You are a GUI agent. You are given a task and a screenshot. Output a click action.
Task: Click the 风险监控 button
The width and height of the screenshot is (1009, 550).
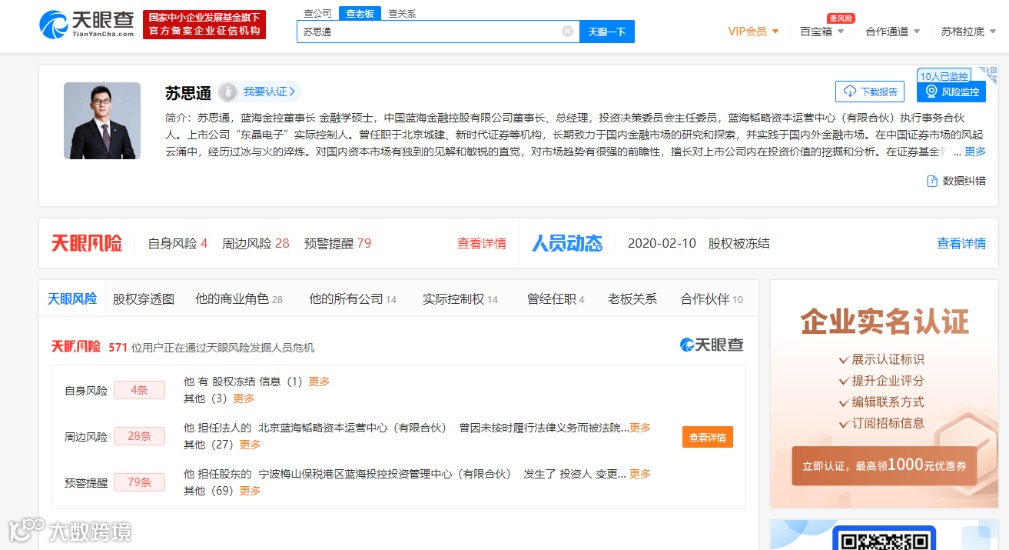point(952,91)
